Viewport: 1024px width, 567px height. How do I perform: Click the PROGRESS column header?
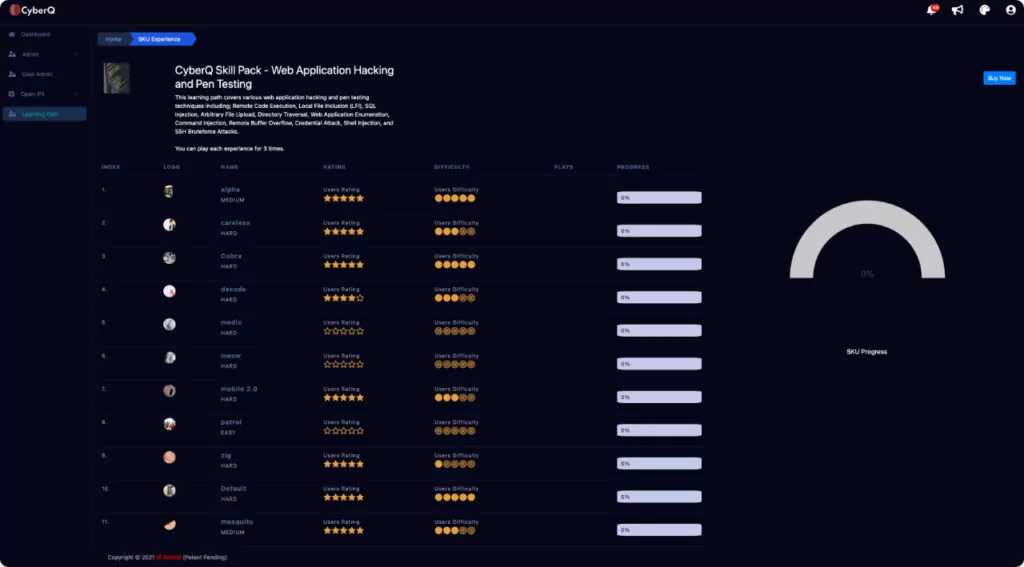pos(633,167)
